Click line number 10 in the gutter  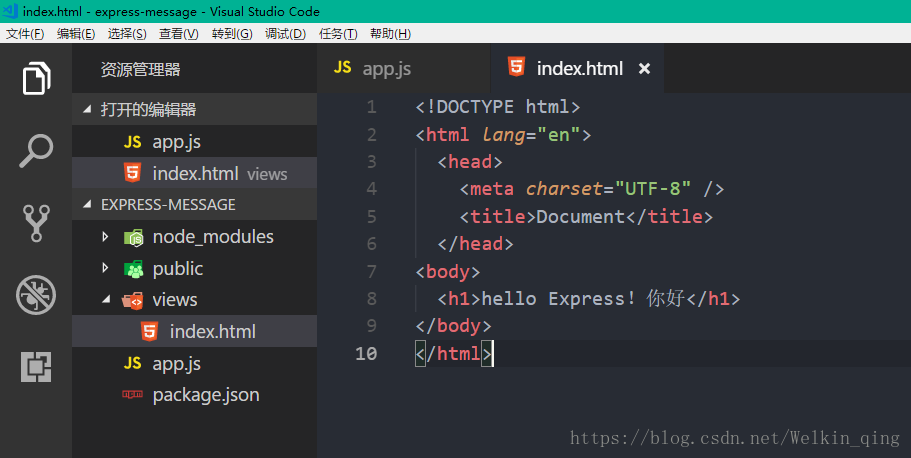tap(366, 353)
